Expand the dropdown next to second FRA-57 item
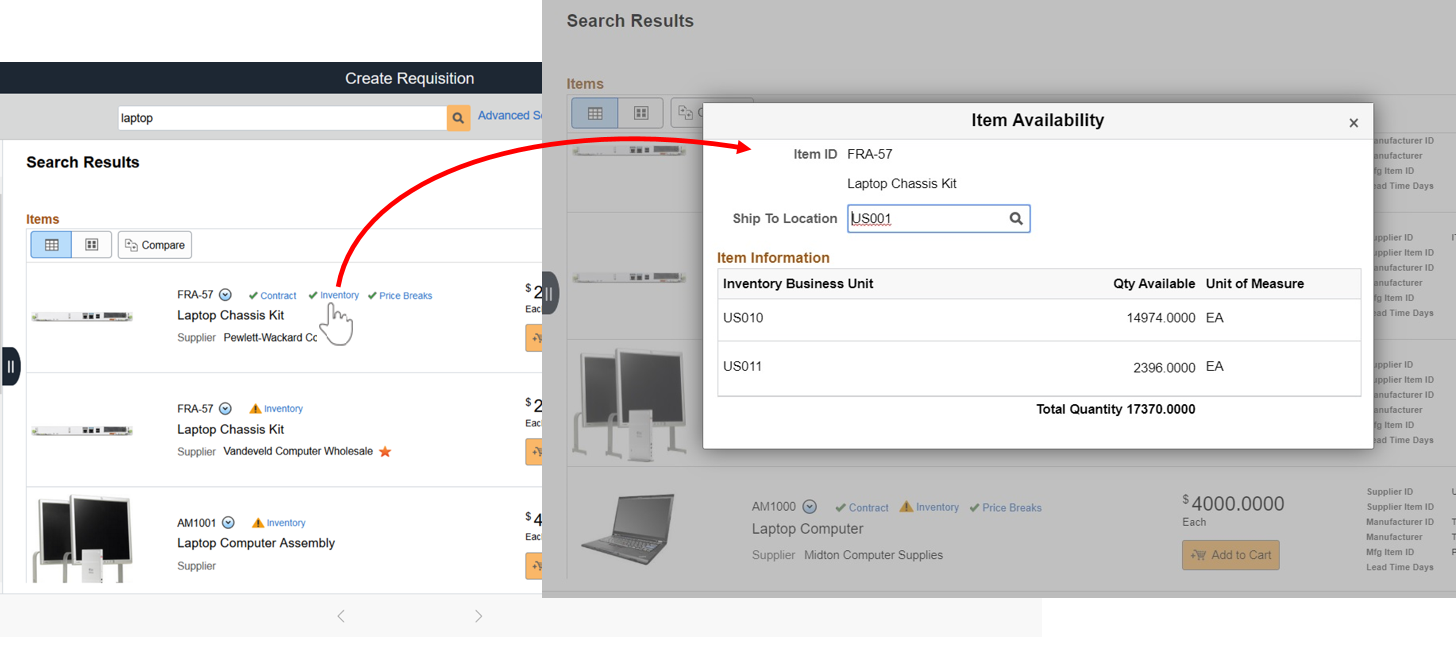1456x646 pixels. [x=225, y=409]
